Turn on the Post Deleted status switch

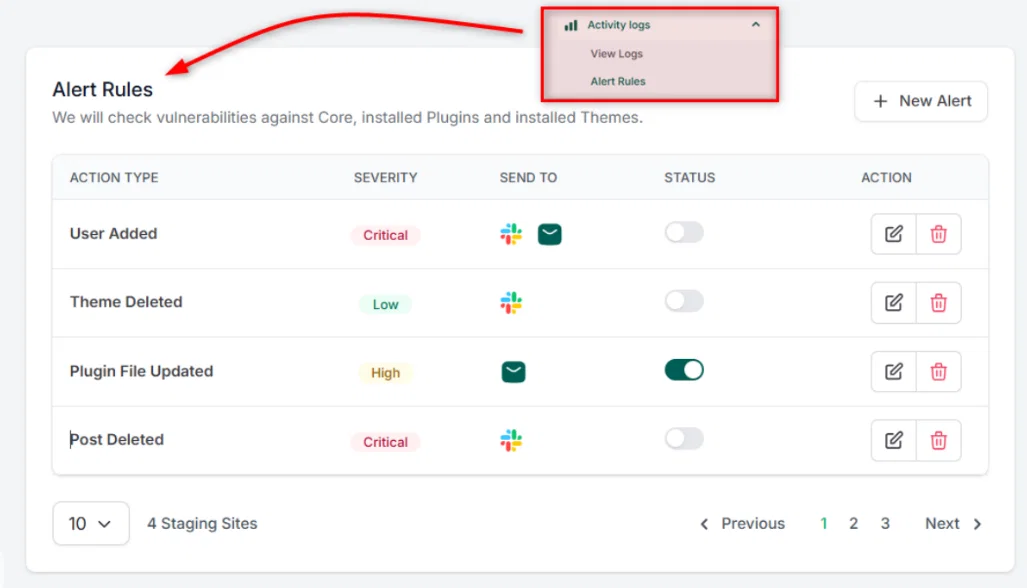(684, 438)
